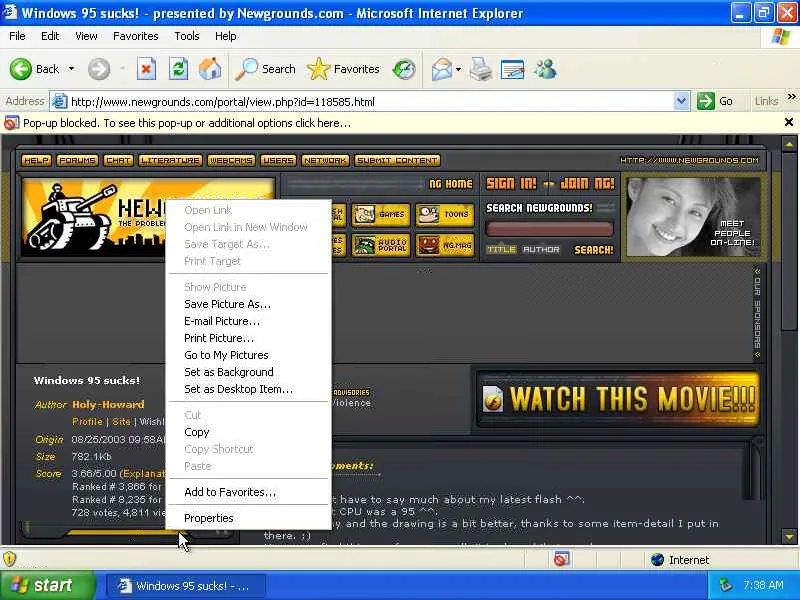Open the Tools menu
The height and width of the screenshot is (600, 800).
click(x=187, y=36)
